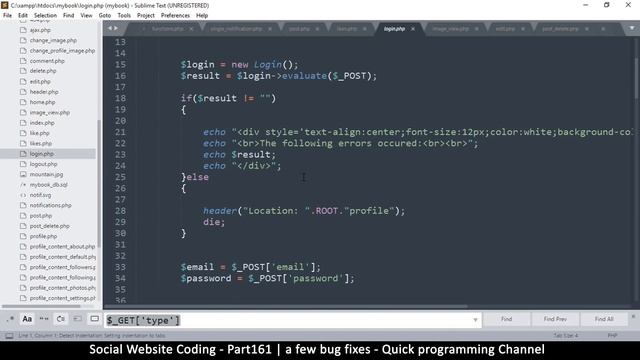Screen dimensions: 640x360
Task: Click the PHP syntax label in status bar
Action: (x=612, y=336)
